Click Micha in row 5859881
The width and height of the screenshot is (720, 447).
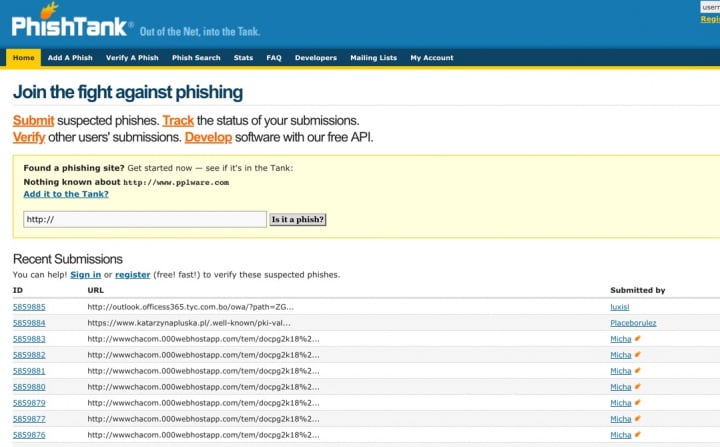click(621, 371)
